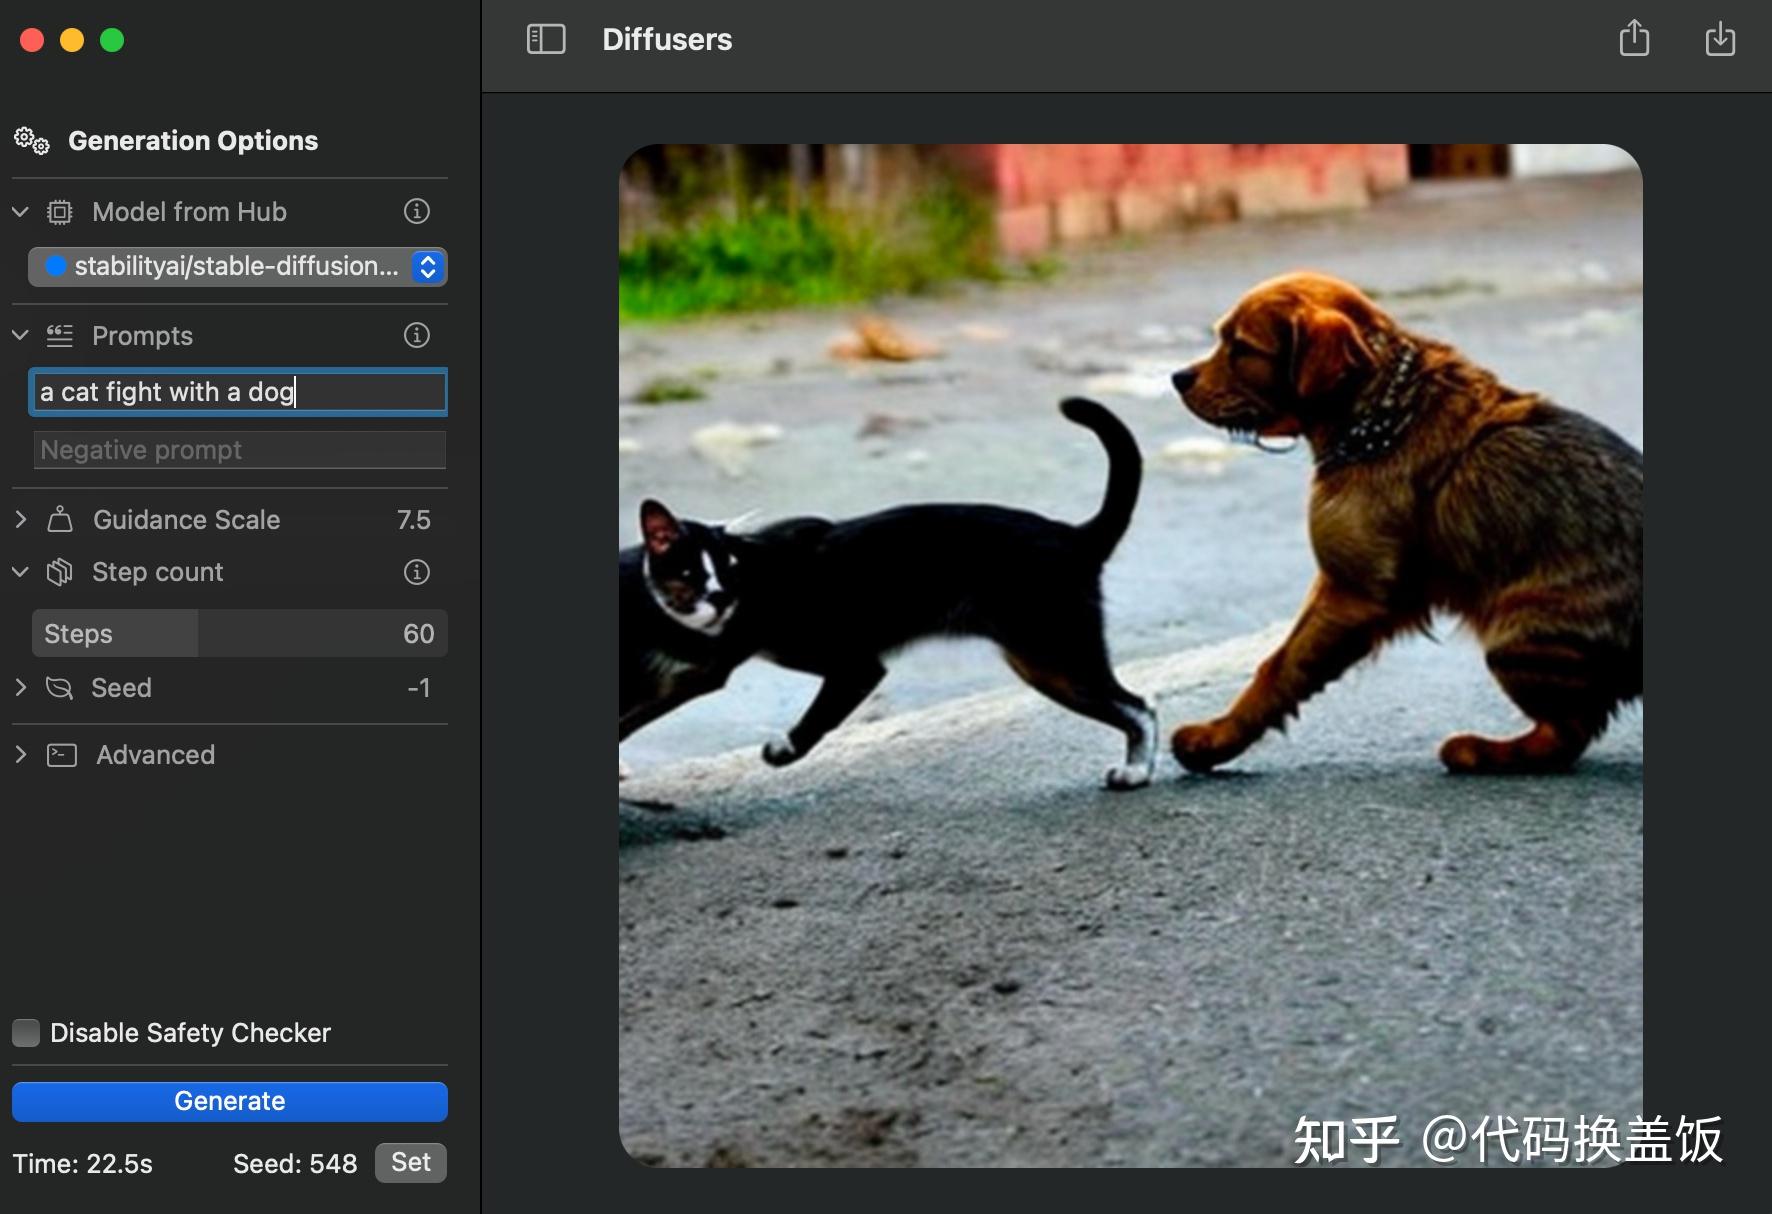Click the Diffusers window title
This screenshot has width=1772, height=1214.
(667, 39)
